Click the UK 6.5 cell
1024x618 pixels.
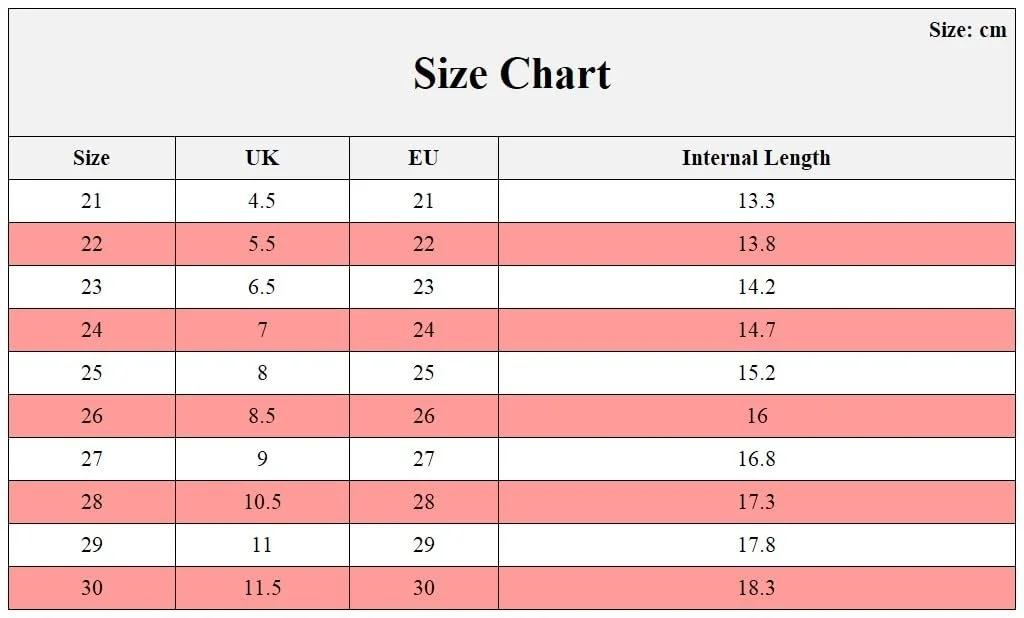[262, 287]
